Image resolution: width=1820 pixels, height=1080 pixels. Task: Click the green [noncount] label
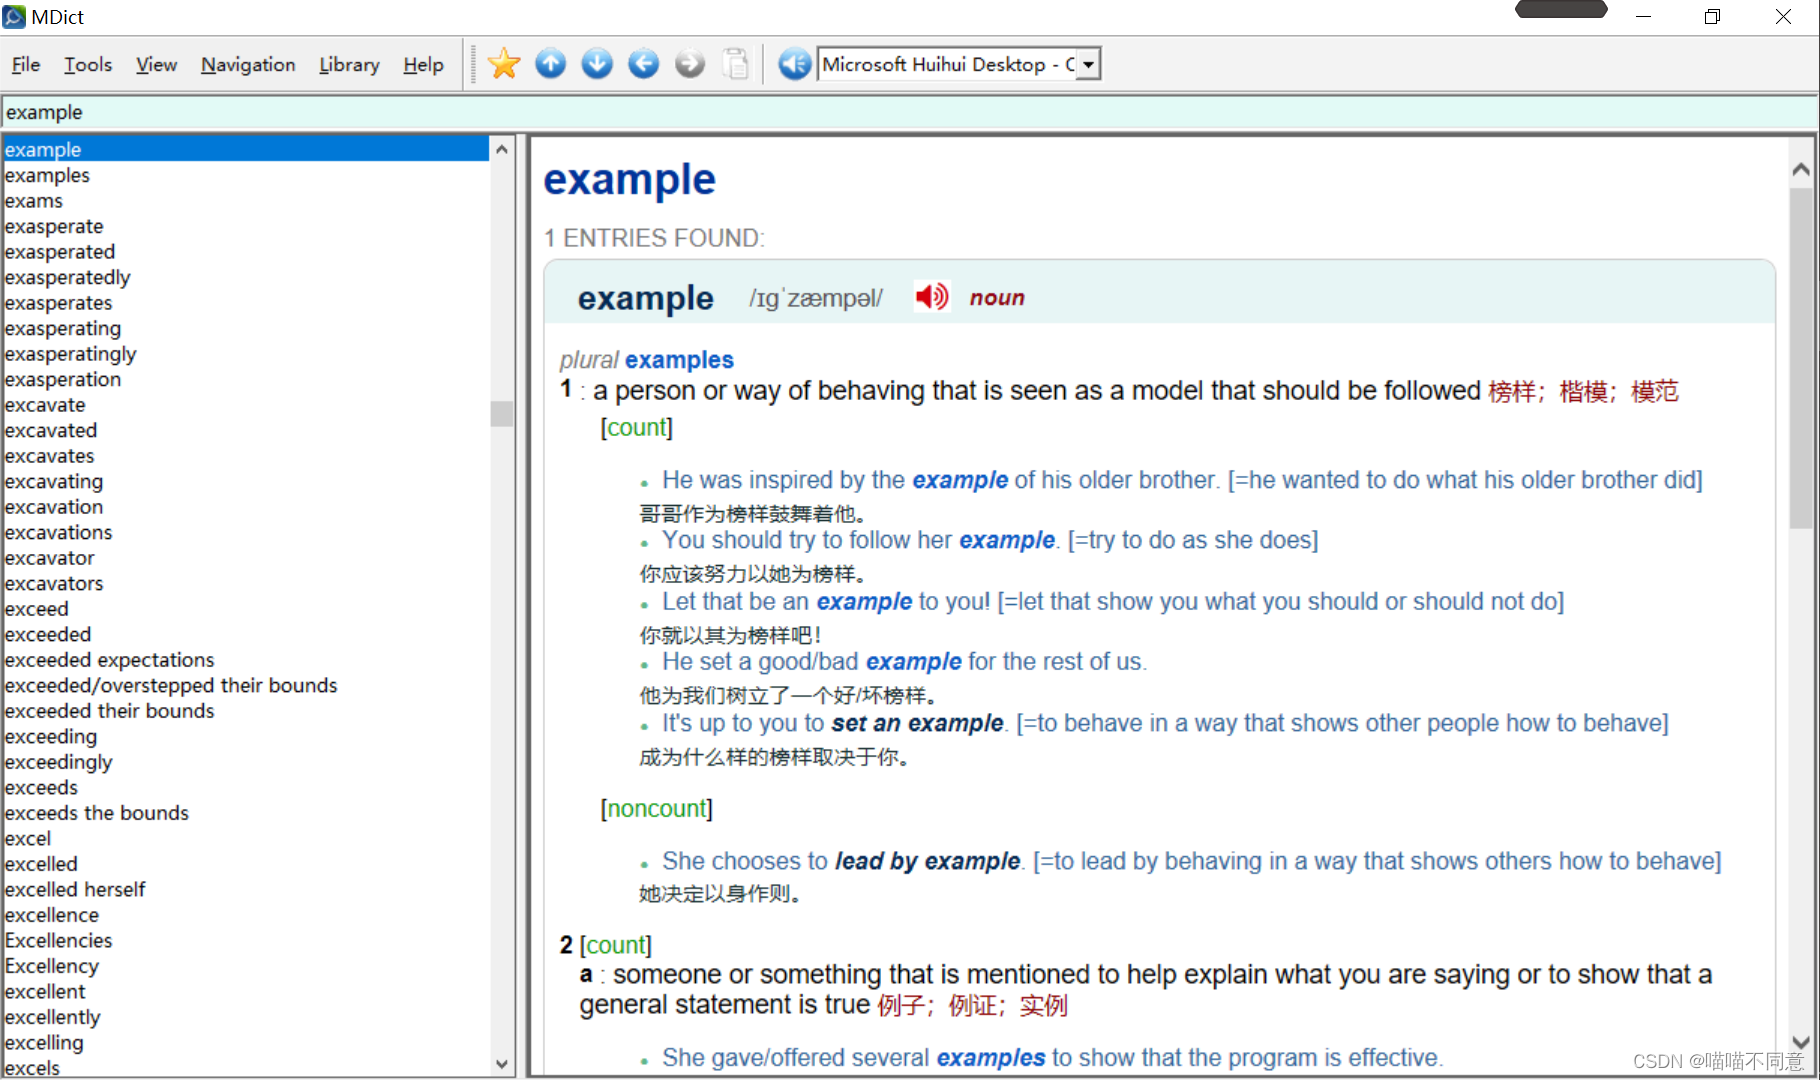pyautogui.click(x=656, y=808)
